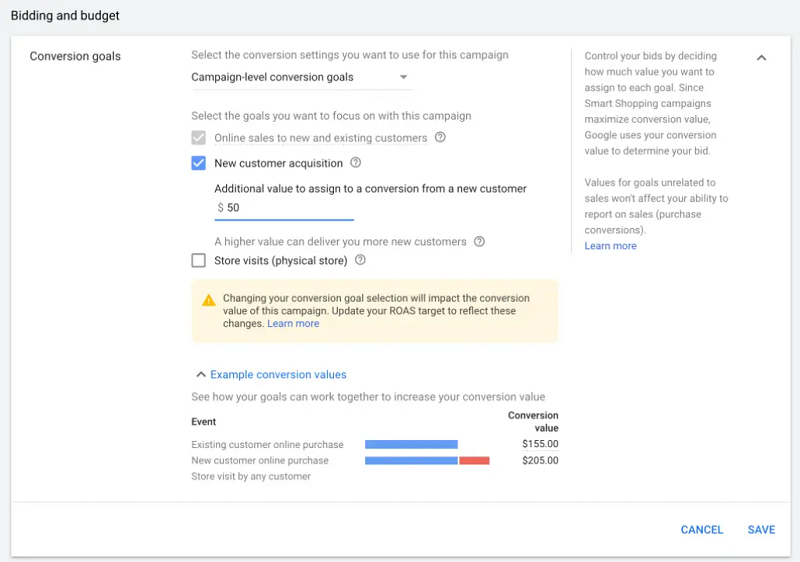Click help icon beside Online sales goal
Image resolution: width=800 pixels, height=562 pixels.
(440, 138)
